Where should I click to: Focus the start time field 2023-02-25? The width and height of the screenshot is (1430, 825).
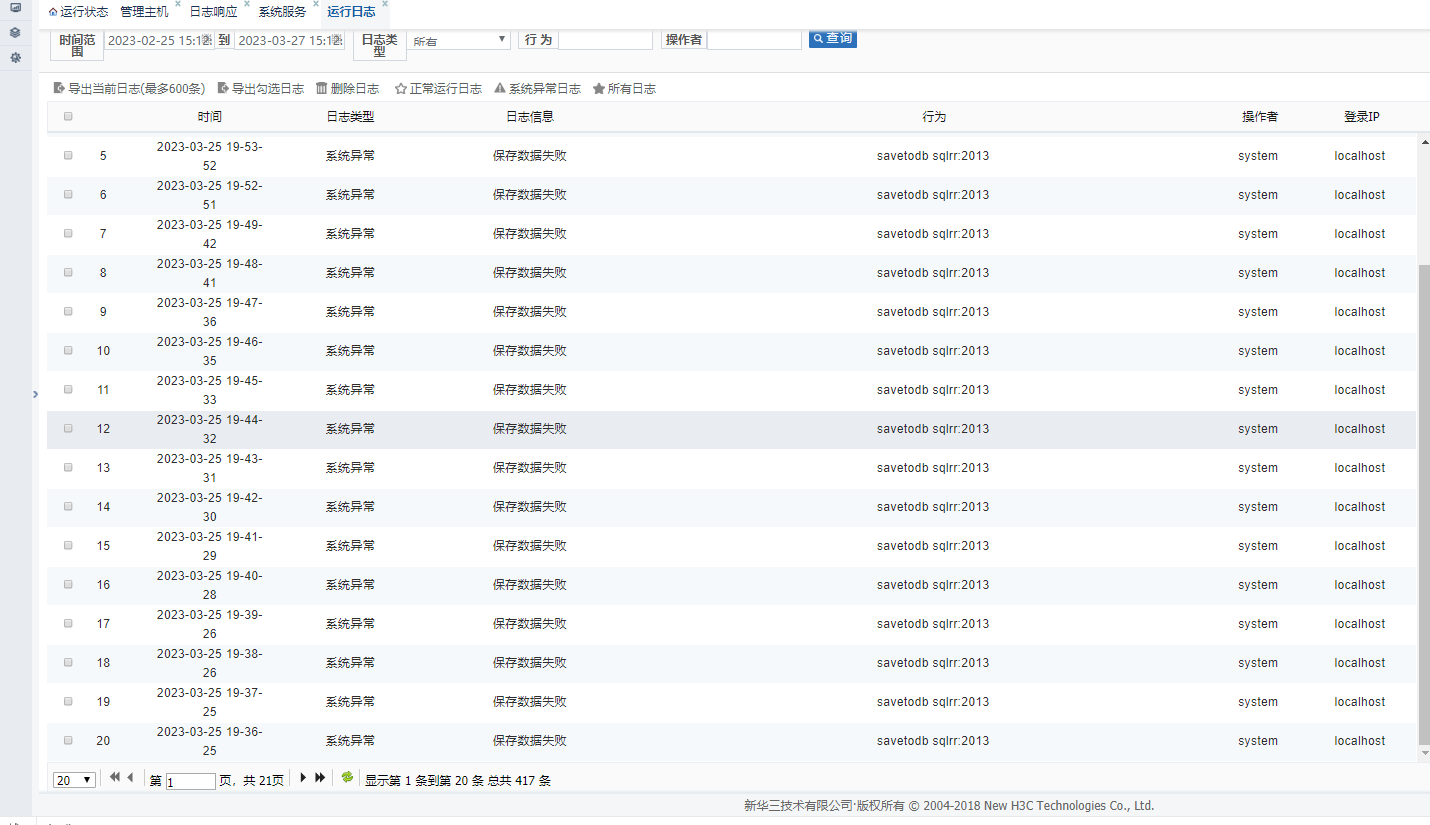[x=157, y=40]
